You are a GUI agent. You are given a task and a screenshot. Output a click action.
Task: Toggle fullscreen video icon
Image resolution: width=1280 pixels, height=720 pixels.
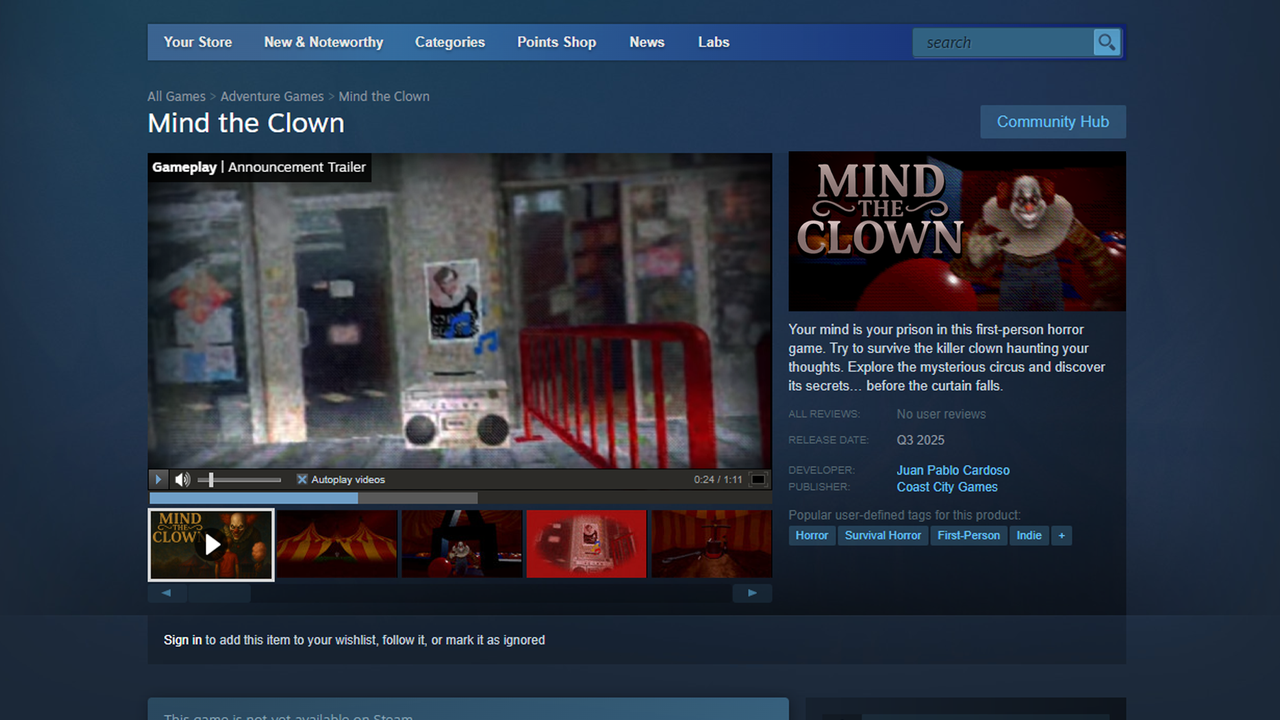pos(758,480)
